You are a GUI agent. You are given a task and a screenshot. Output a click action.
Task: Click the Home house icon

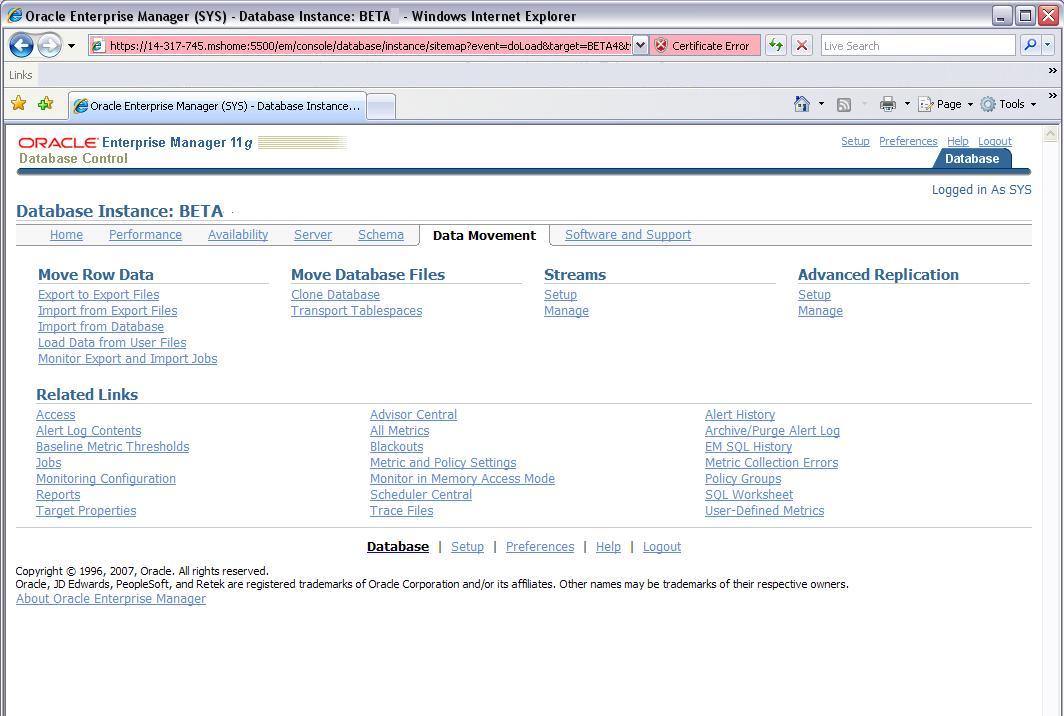tap(801, 104)
